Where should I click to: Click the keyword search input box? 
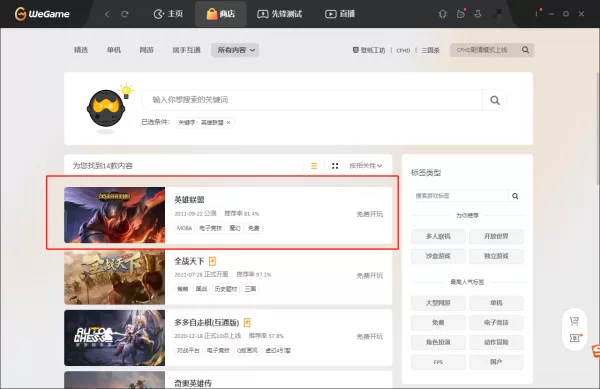tap(312, 100)
